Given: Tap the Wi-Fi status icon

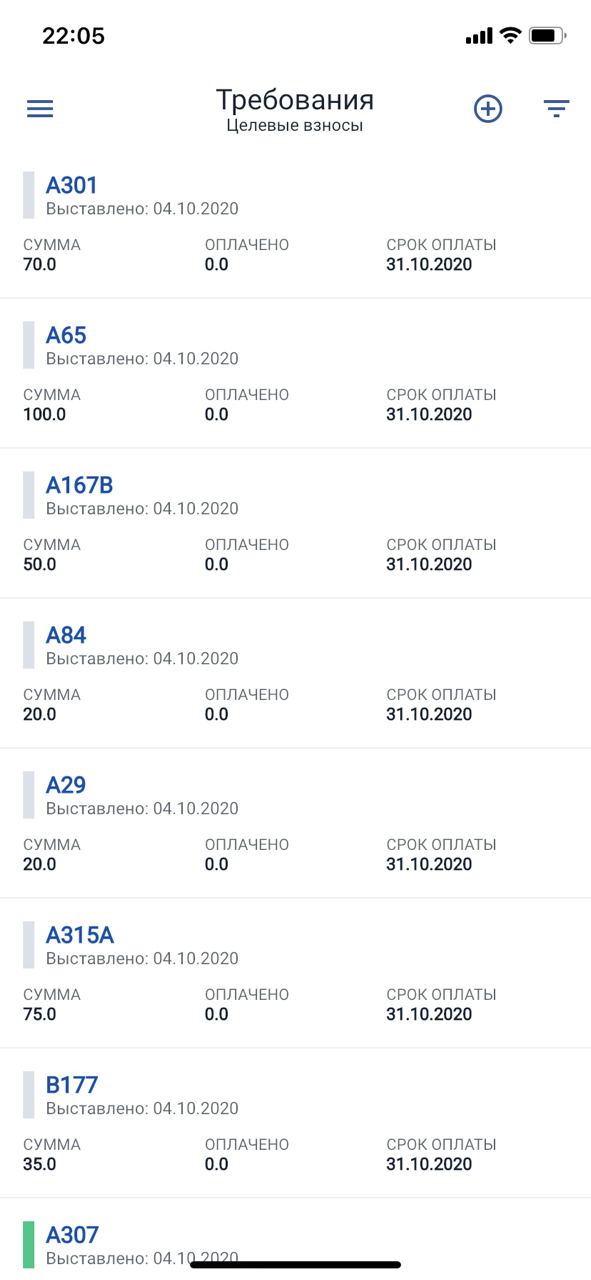Looking at the screenshot, I should point(511,36).
